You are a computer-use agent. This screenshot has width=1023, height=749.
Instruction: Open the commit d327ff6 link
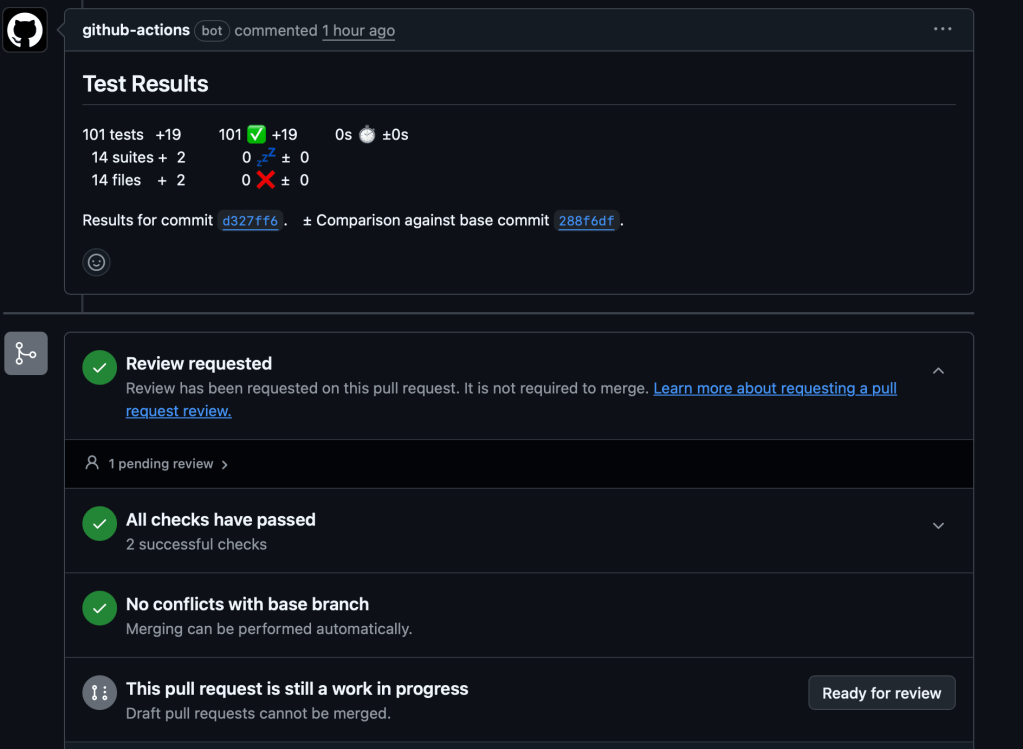click(250, 221)
